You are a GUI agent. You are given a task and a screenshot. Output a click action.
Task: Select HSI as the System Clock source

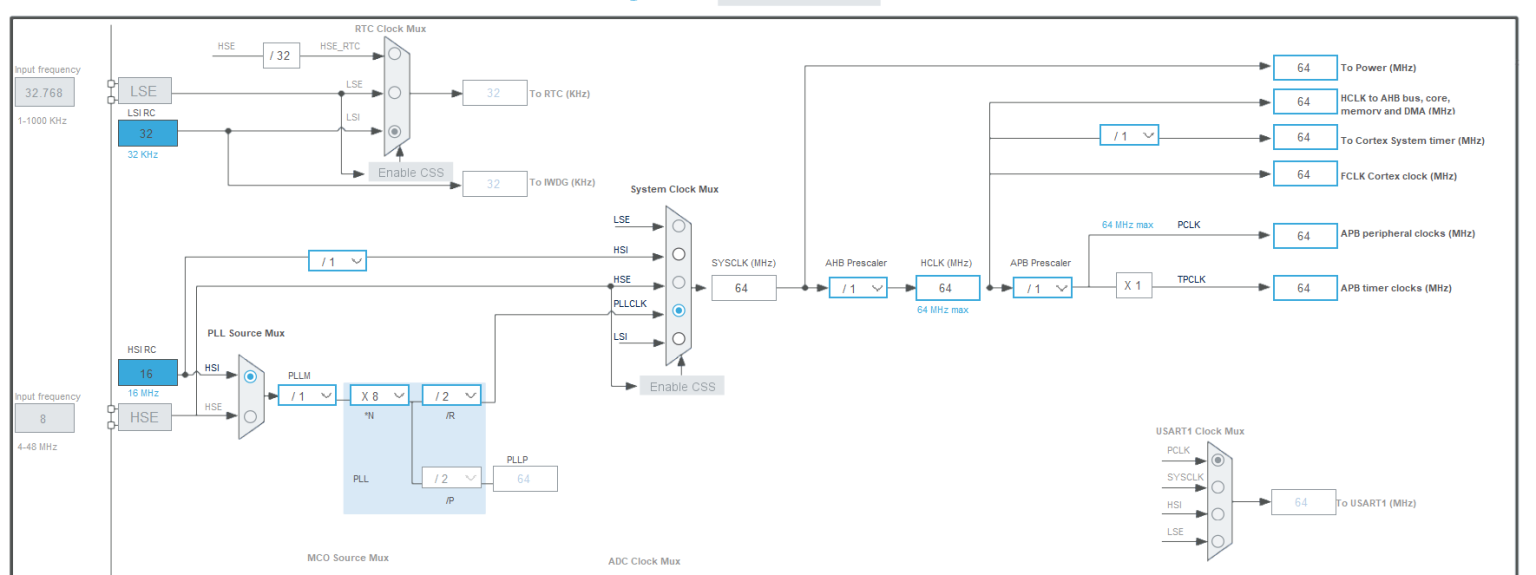pyautogui.click(x=679, y=254)
